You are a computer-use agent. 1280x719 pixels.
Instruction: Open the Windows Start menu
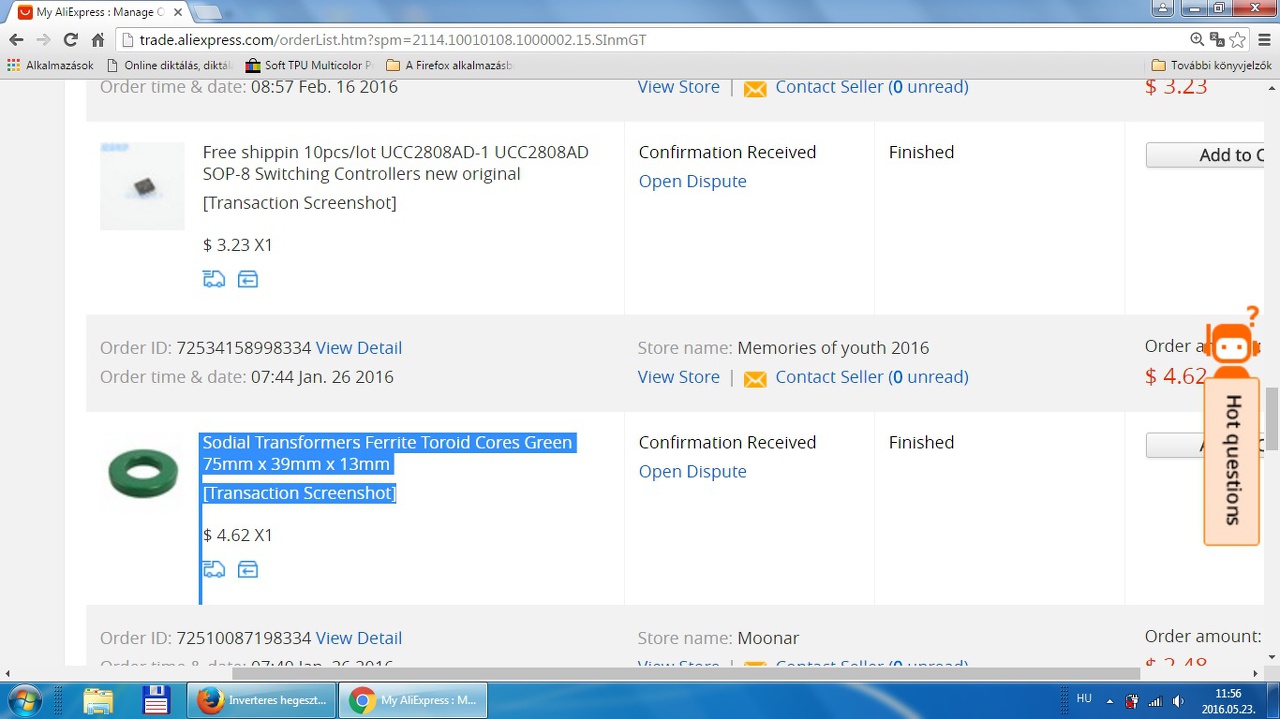click(24, 700)
